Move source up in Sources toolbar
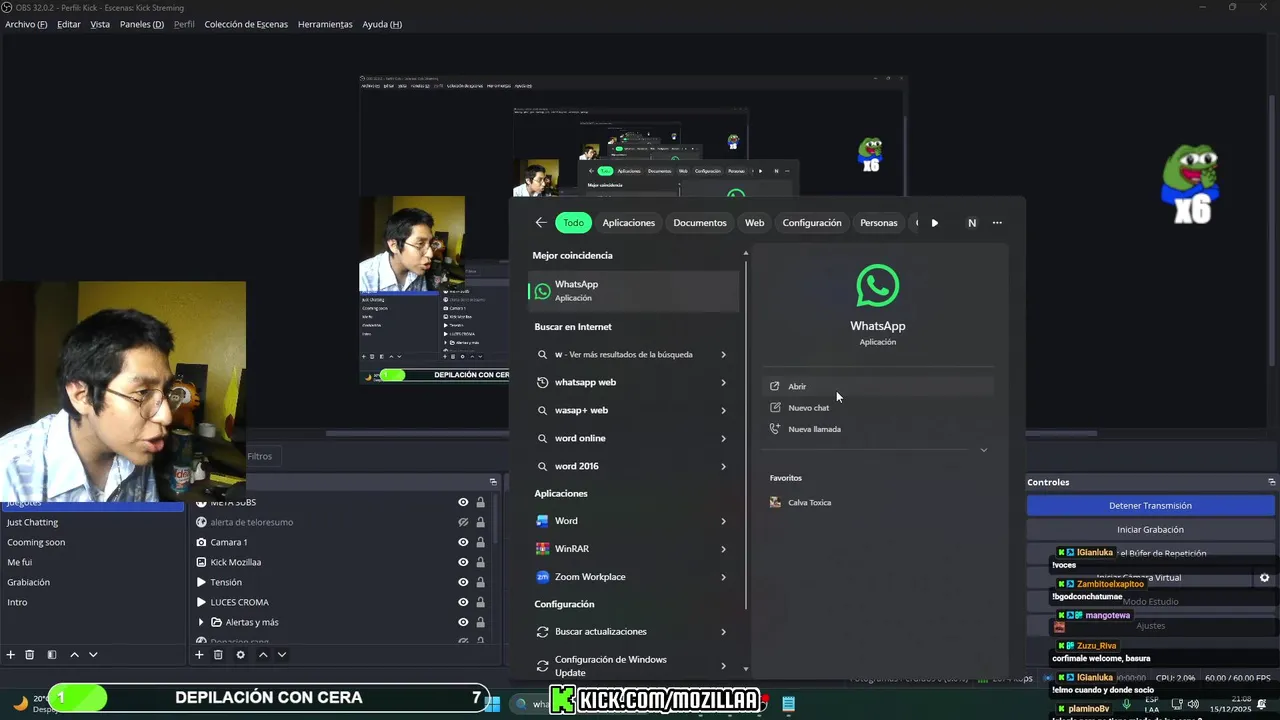 [263, 655]
